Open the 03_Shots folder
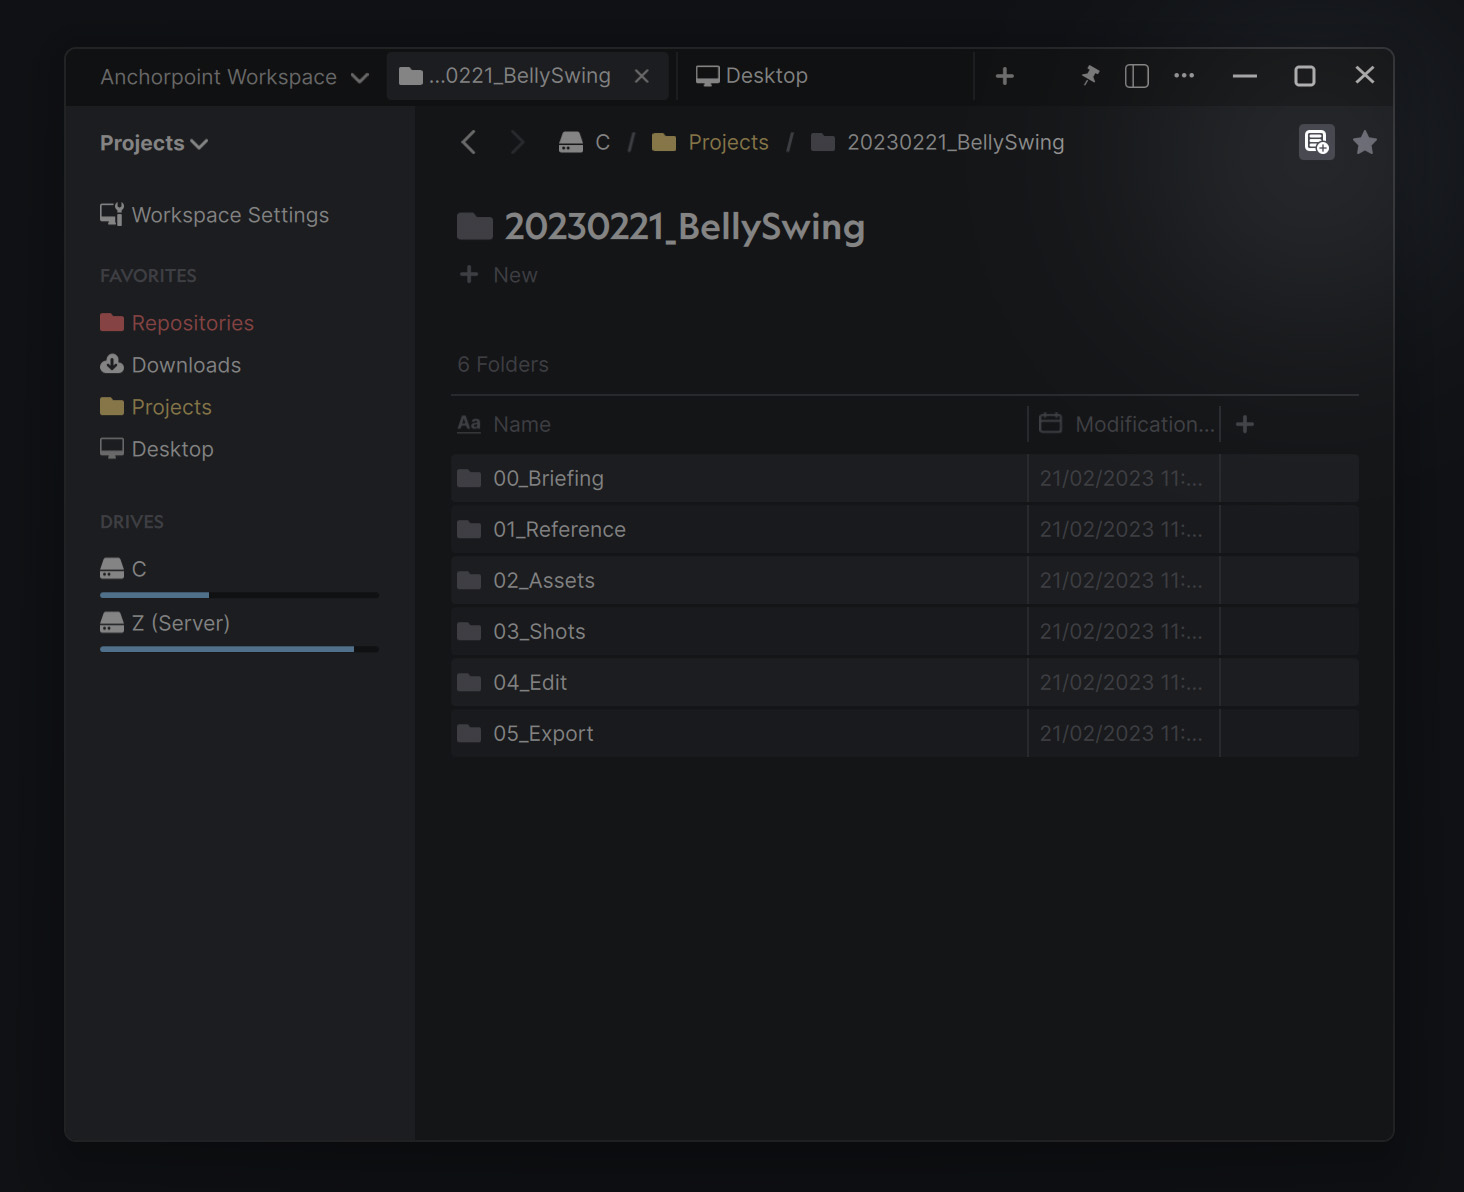 [x=539, y=631]
